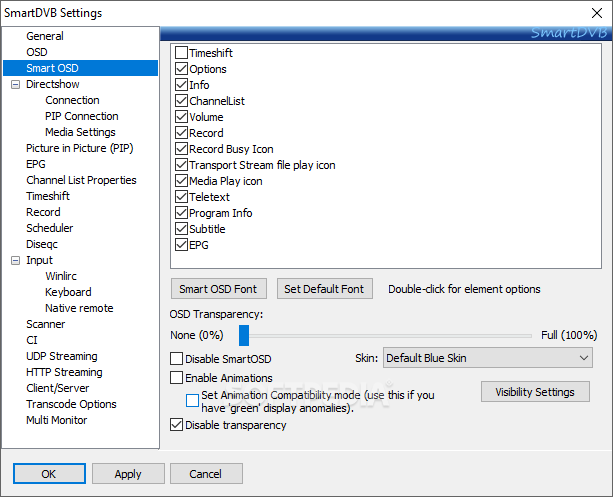Tick the Disable SmartOSD checkbox
The image size is (613, 497).
tap(176, 358)
